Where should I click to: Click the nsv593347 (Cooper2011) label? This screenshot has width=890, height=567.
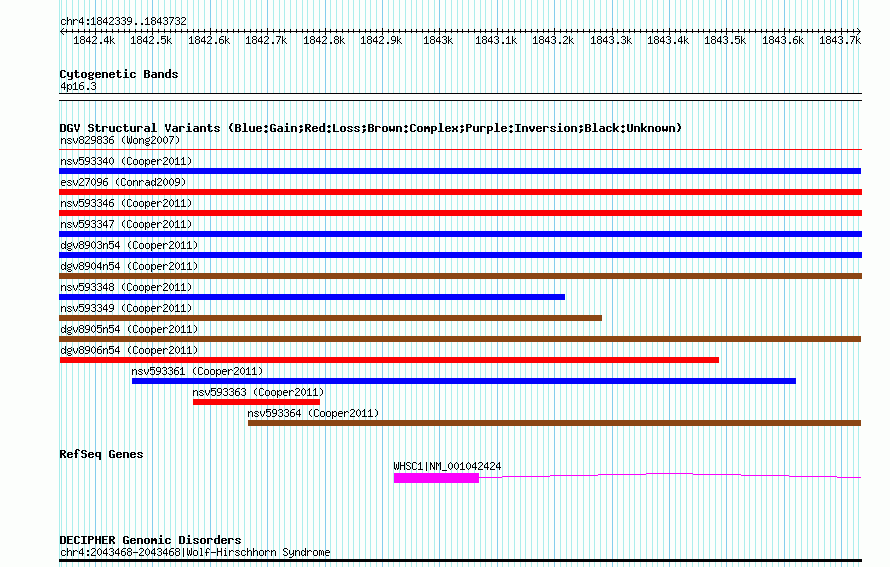126,224
